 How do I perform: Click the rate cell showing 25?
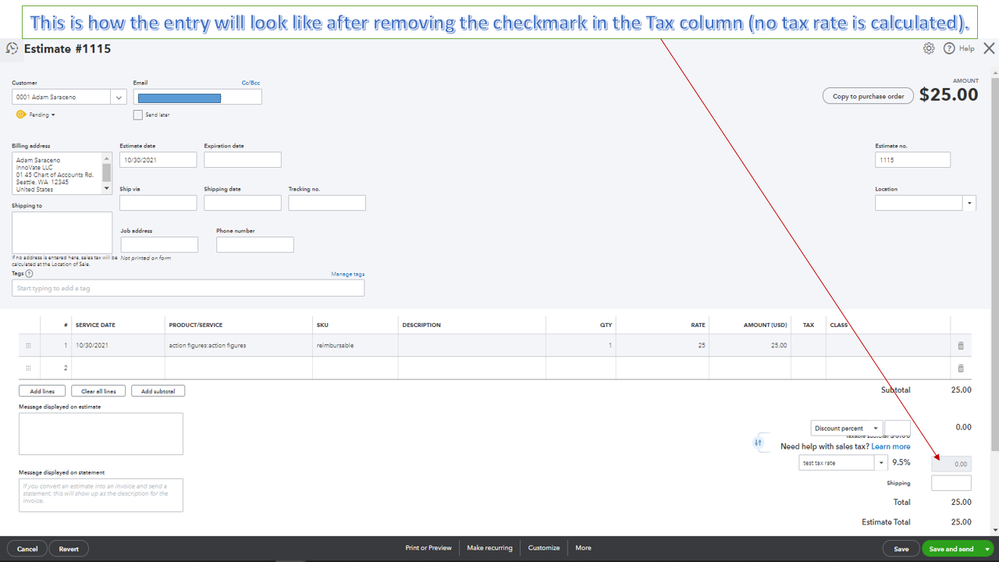(662, 345)
